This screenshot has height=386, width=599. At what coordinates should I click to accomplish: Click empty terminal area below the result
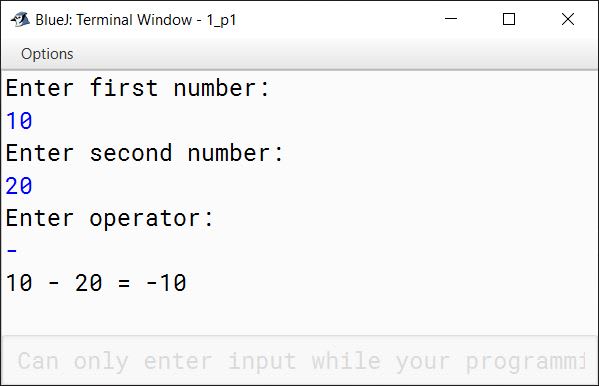[x=300, y=315]
